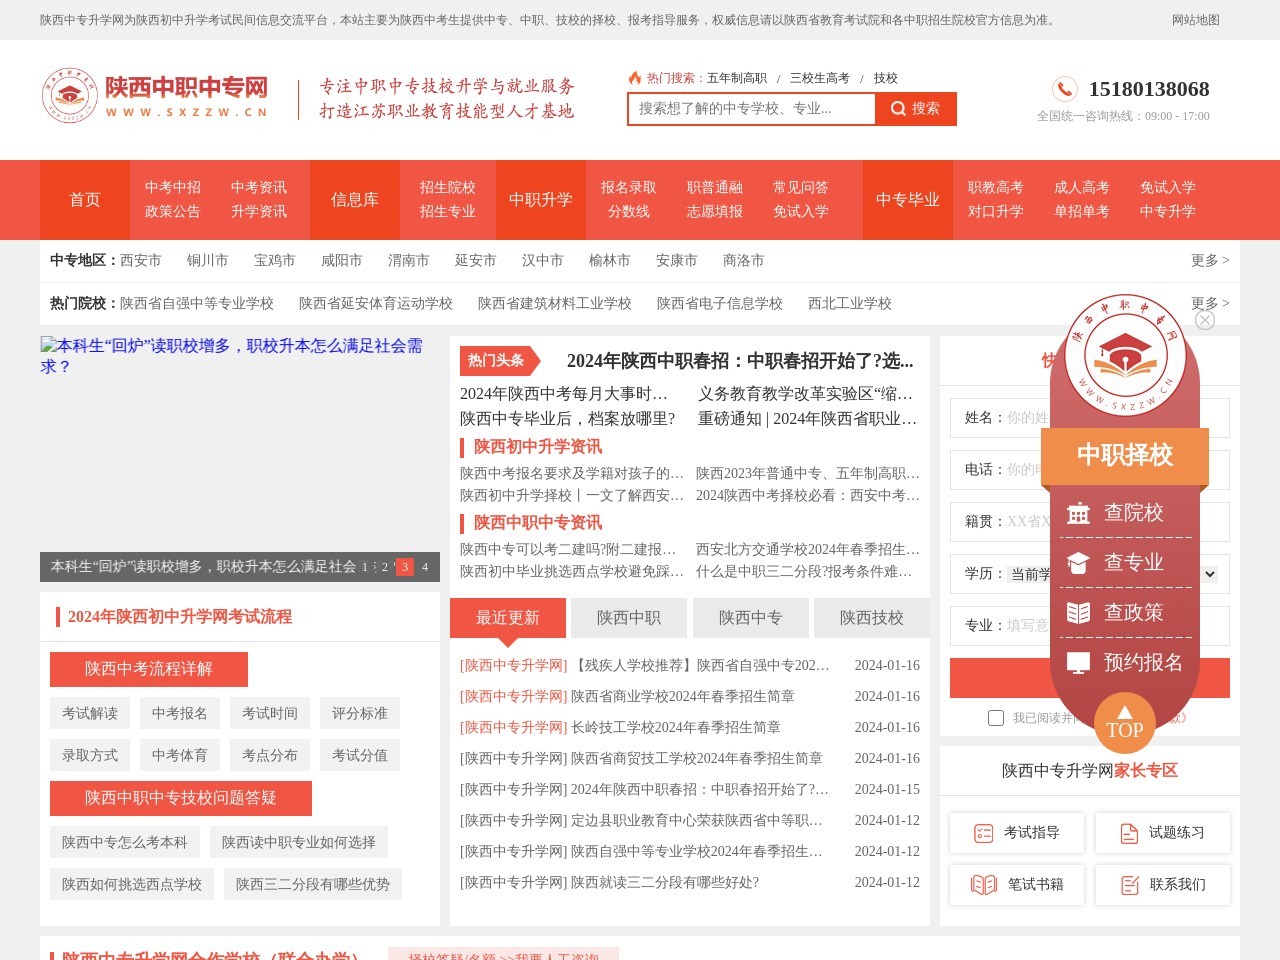Click the TOP back-to-top button
Image resolution: width=1280 pixels, height=960 pixels.
(1125, 723)
